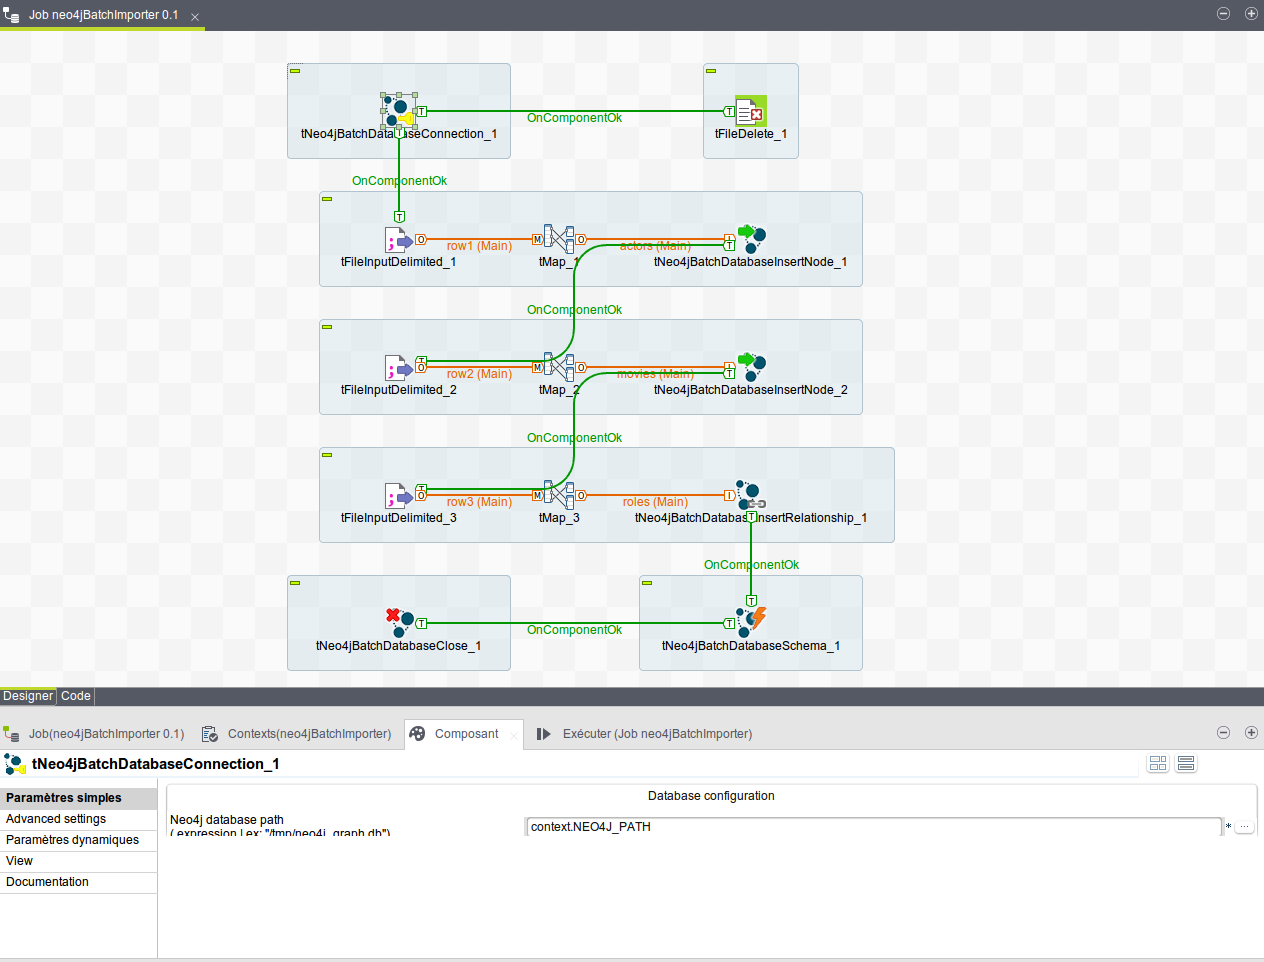Collapse the tFileInputDelimited_1 subjob box
This screenshot has height=962, width=1264.
click(327, 199)
